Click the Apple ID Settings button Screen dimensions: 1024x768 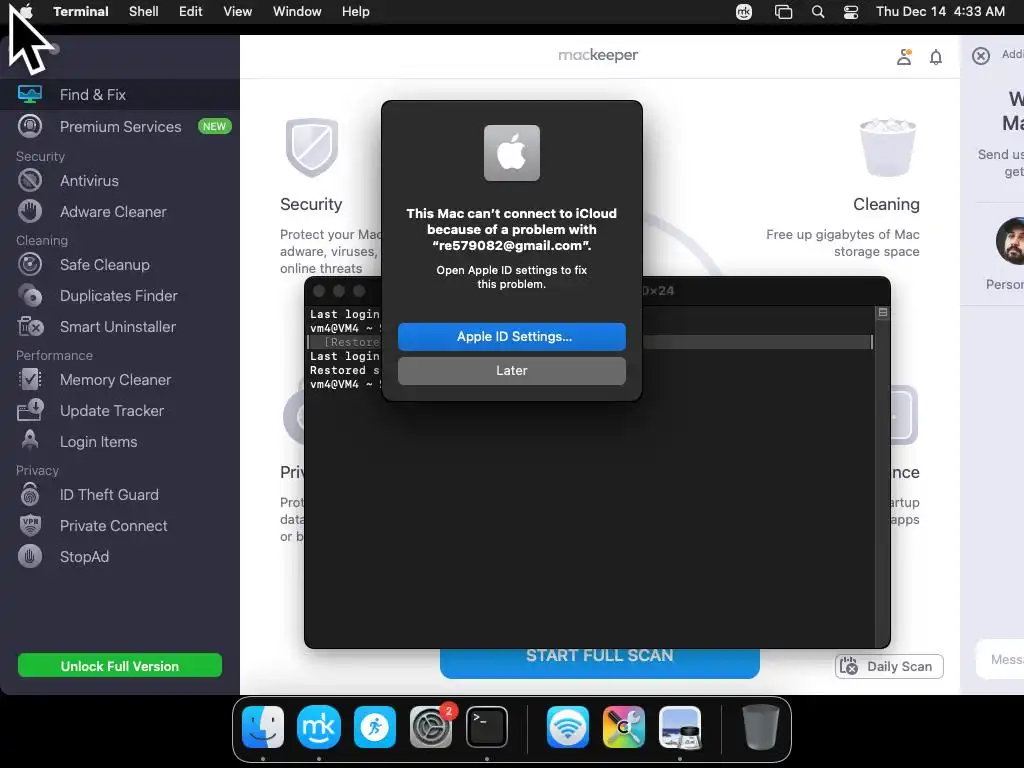click(x=512, y=336)
